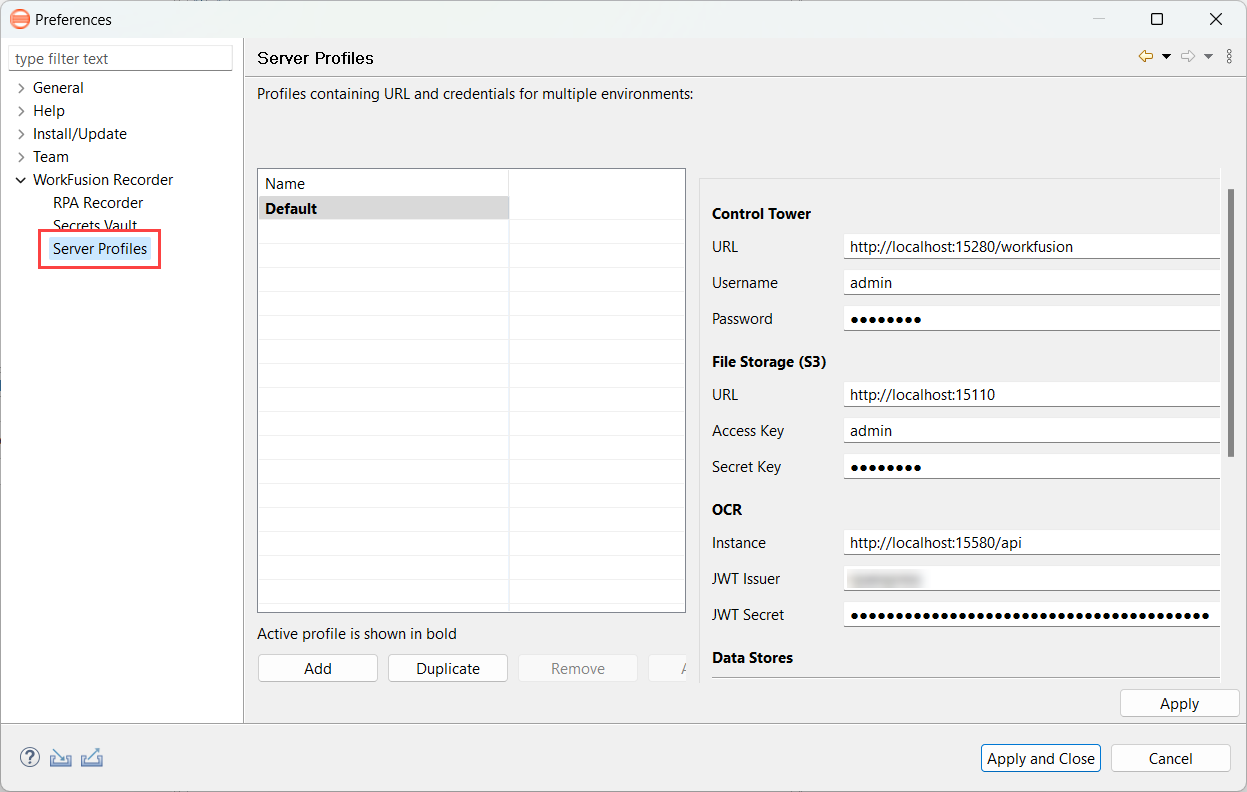1247x792 pixels.
Task: Click the OCR section heading
Action: 727,510
